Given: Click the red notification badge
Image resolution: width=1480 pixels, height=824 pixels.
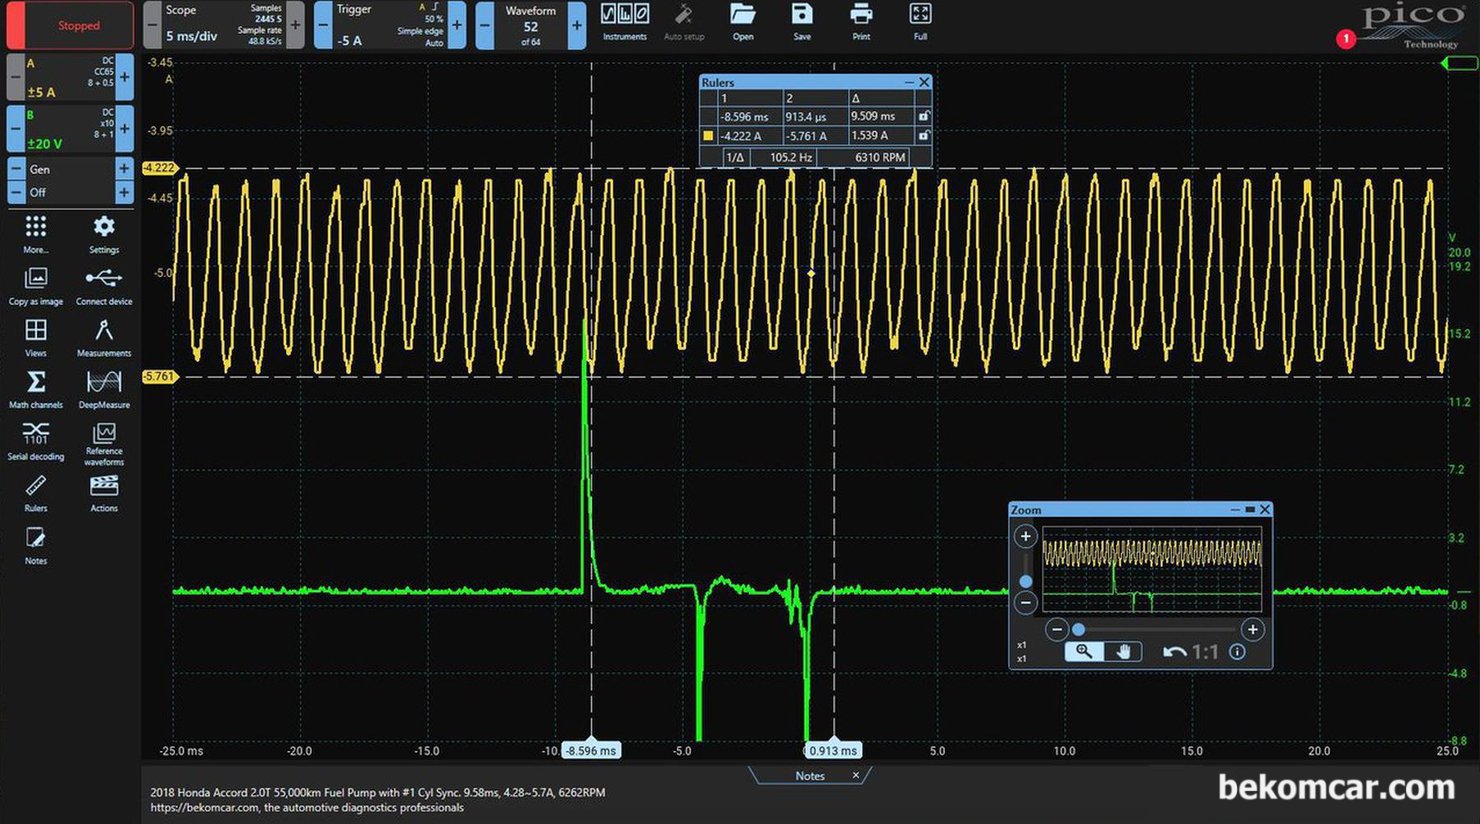Looking at the screenshot, I should 1346,39.
